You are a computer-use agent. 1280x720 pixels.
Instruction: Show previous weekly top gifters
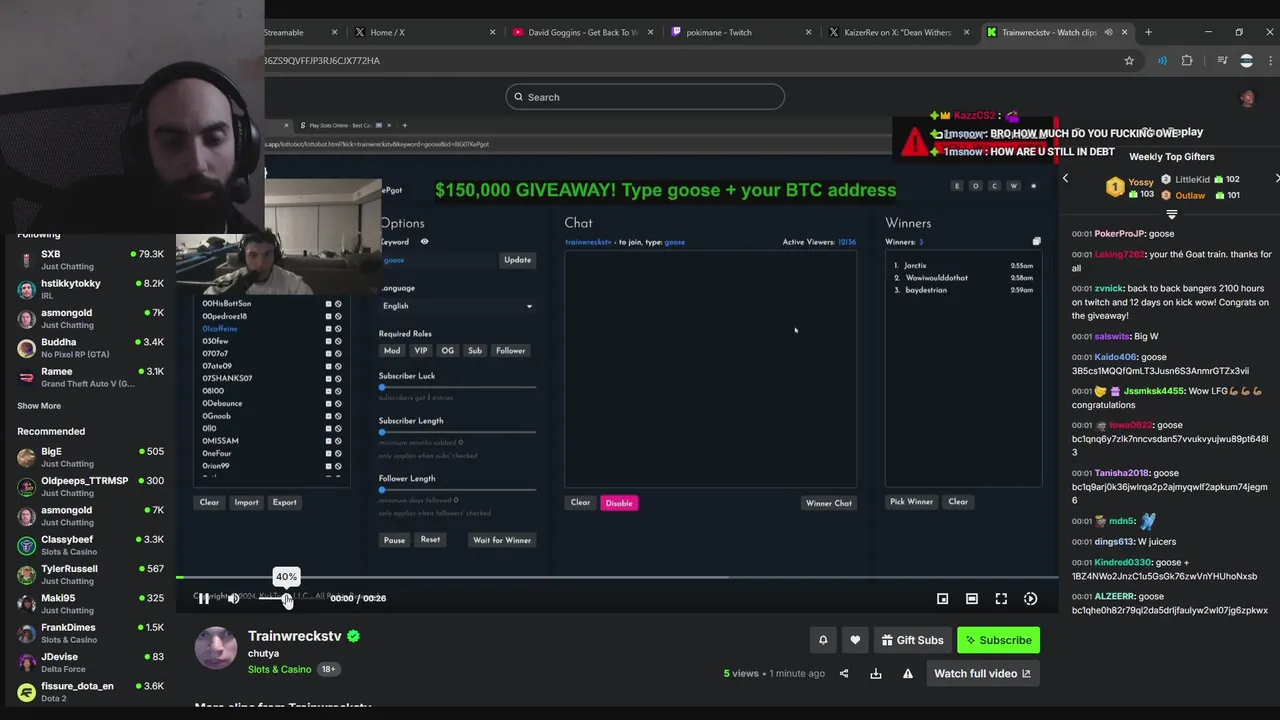pyautogui.click(x=1065, y=178)
